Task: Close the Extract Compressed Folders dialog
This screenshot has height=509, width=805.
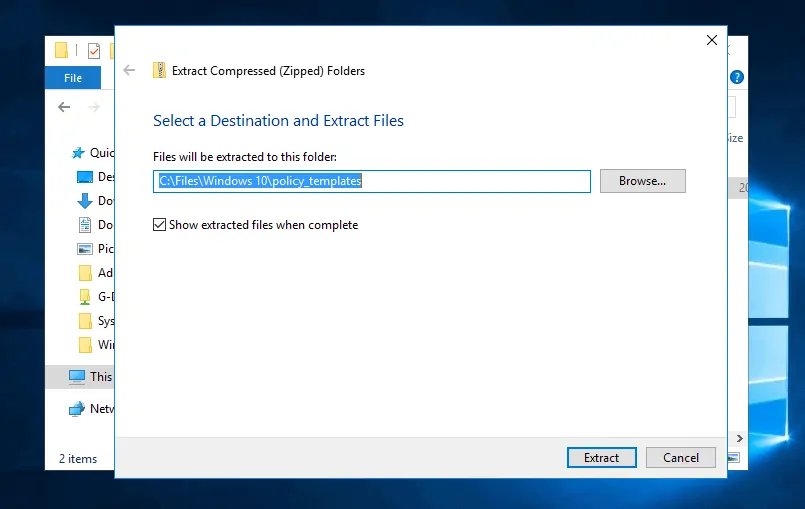Action: coord(712,40)
